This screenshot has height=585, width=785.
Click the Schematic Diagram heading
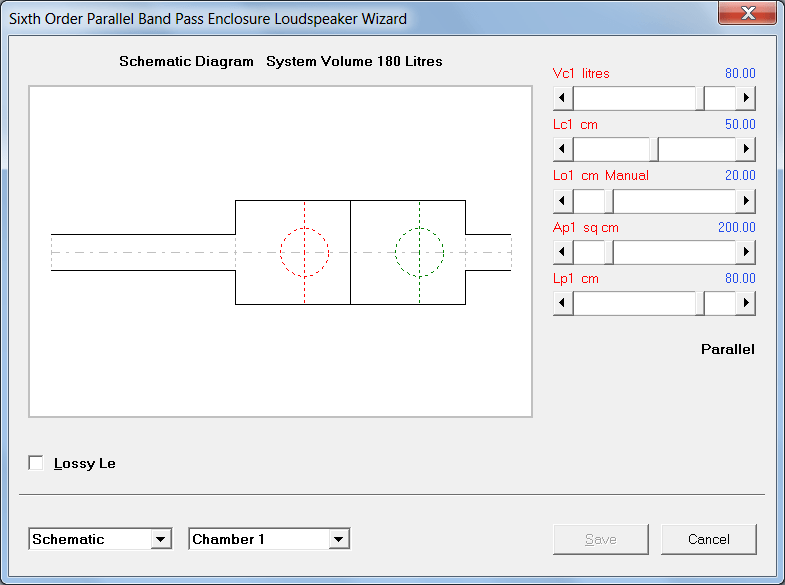click(x=186, y=62)
